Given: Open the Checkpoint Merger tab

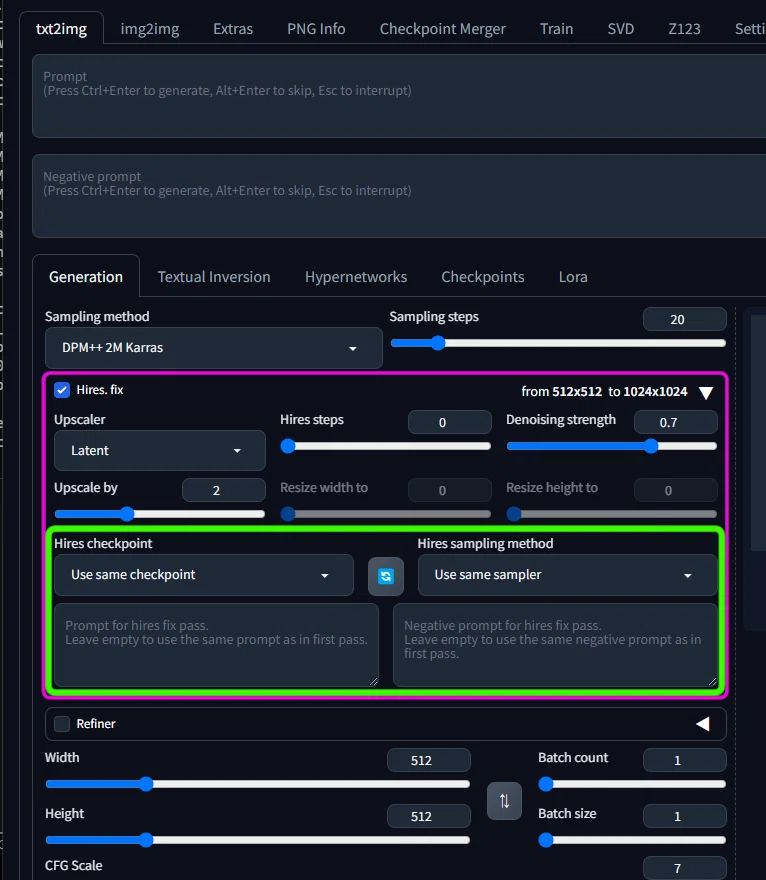Looking at the screenshot, I should point(442,29).
